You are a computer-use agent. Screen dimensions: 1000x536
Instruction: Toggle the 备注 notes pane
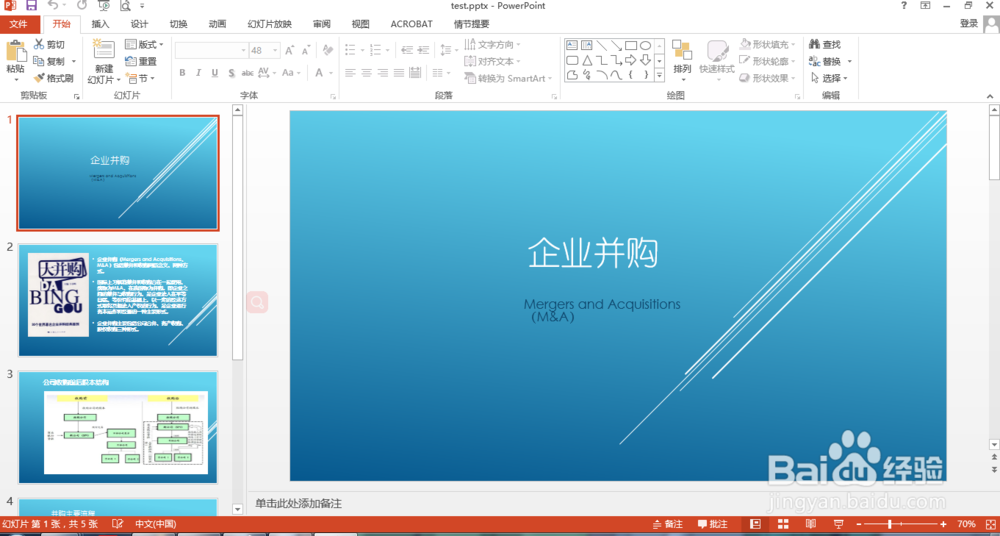668,525
